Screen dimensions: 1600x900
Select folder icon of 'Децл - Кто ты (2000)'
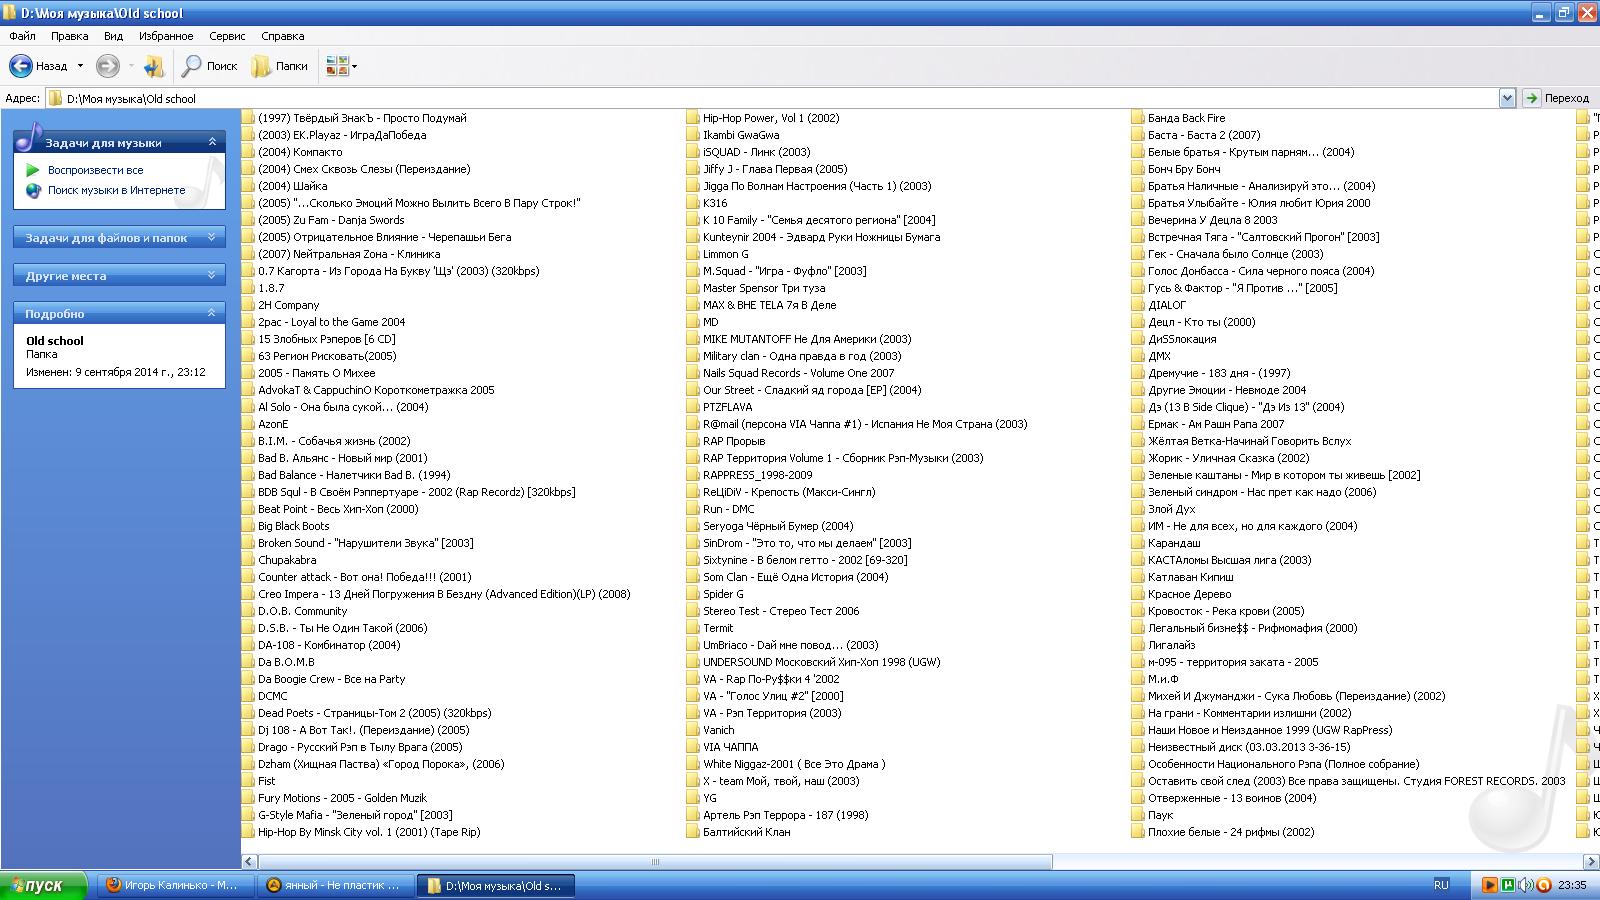point(1138,322)
